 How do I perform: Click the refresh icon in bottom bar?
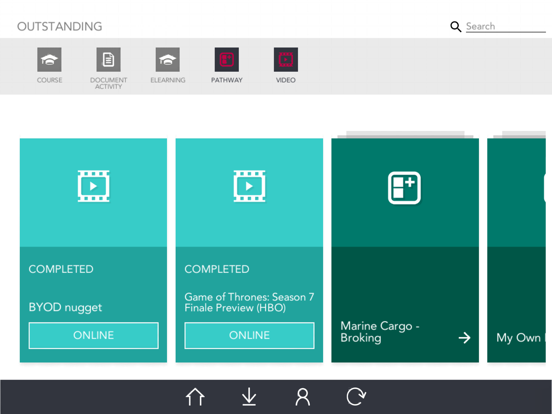(356, 397)
